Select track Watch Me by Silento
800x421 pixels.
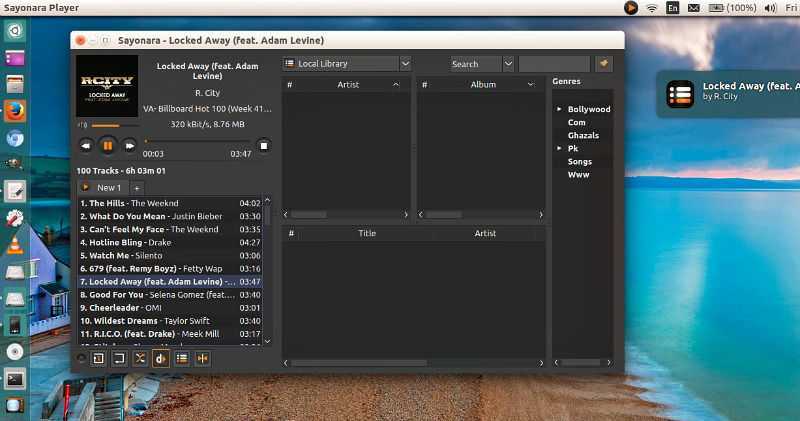click(170, 256)
